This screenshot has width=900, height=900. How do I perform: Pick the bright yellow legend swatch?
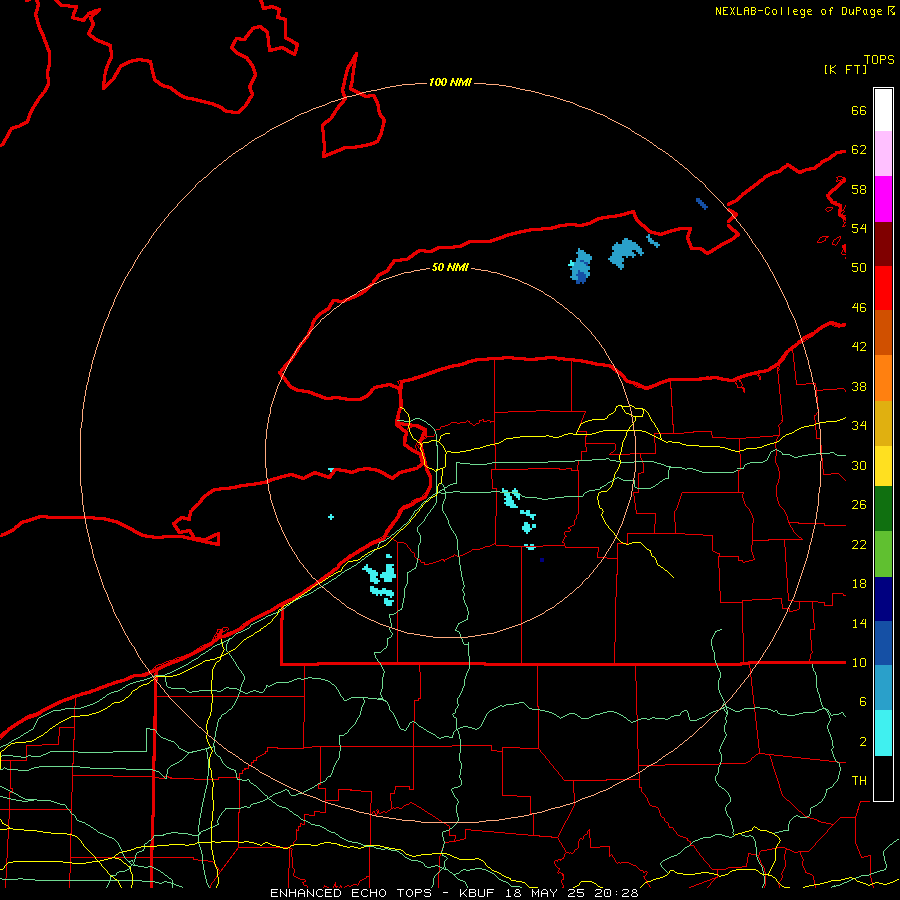tap(883, 466)
